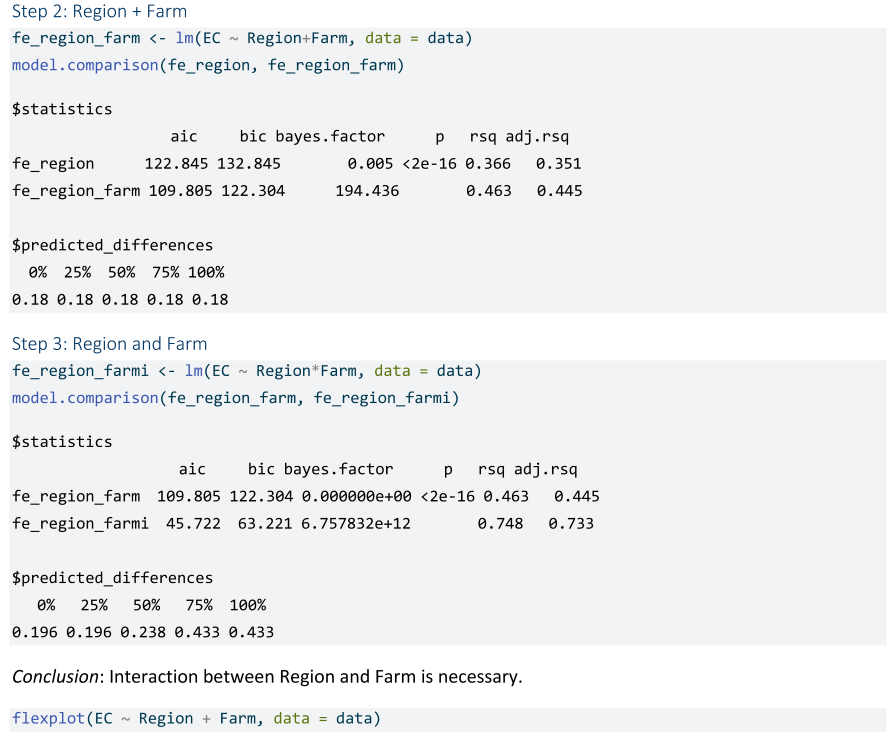Click model.comparison in the Step 2 code

(85, 66)
